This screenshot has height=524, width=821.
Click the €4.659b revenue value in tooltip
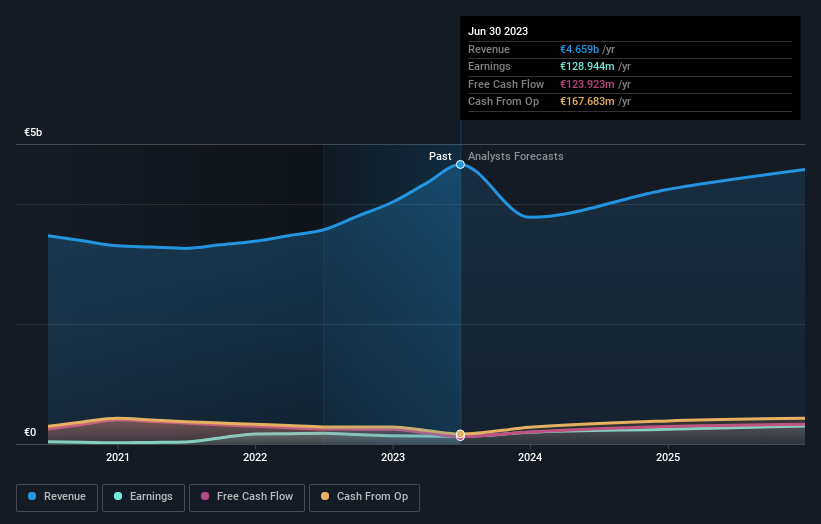pyautogui.click(x=579, y=49)
